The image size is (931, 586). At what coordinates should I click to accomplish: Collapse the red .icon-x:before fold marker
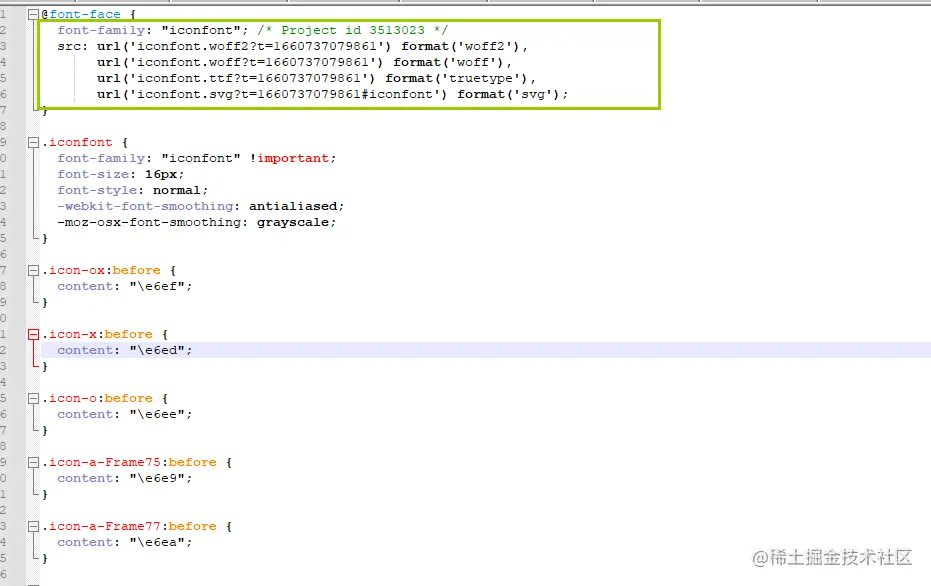[x=33, y=335]
